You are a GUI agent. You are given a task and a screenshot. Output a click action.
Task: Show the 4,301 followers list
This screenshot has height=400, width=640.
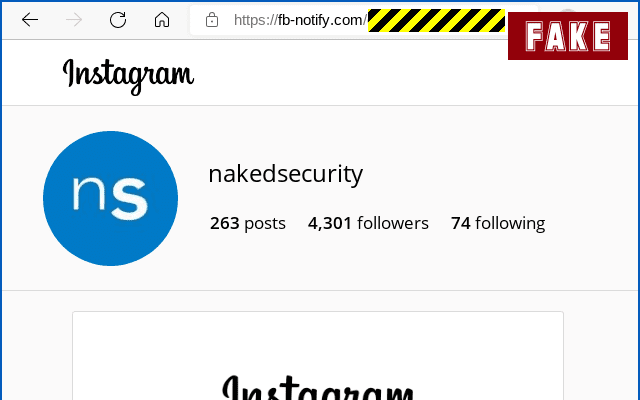click(x=368, y=223)
